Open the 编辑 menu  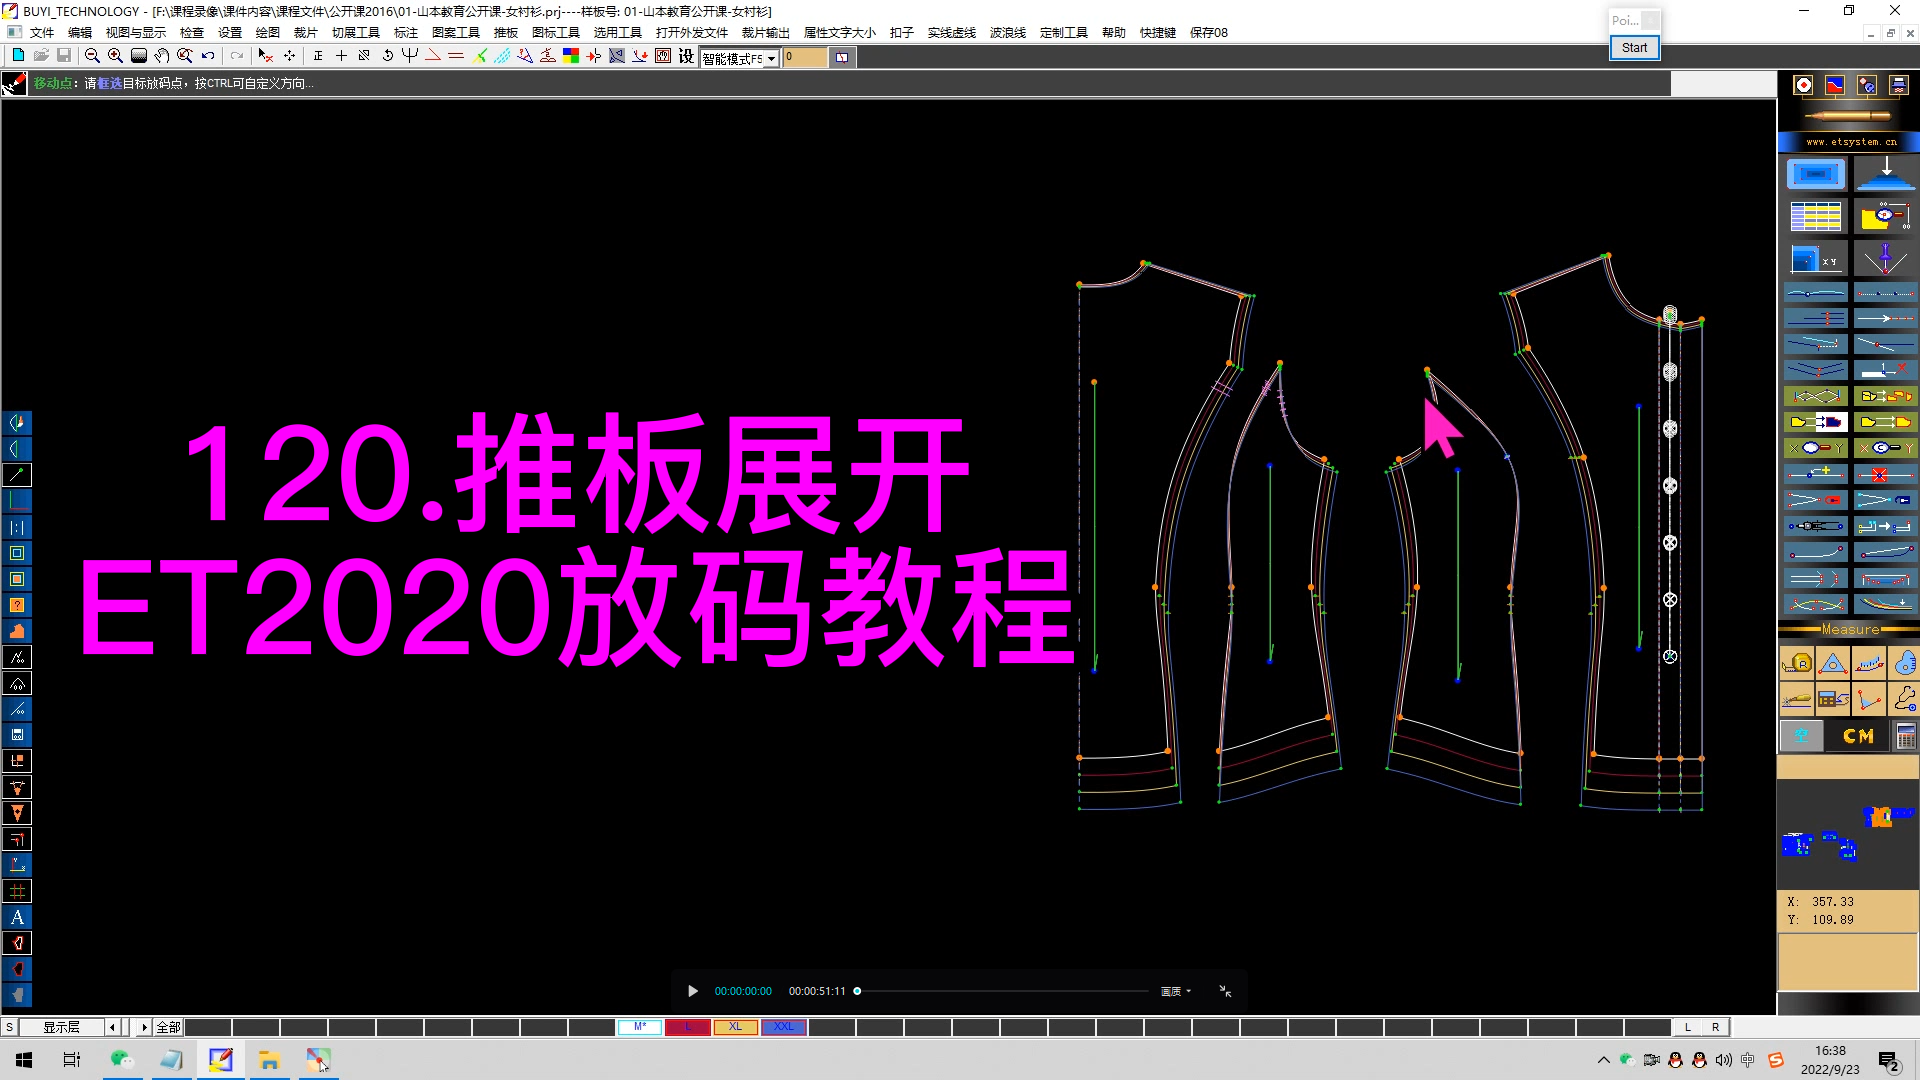[80, 33]
